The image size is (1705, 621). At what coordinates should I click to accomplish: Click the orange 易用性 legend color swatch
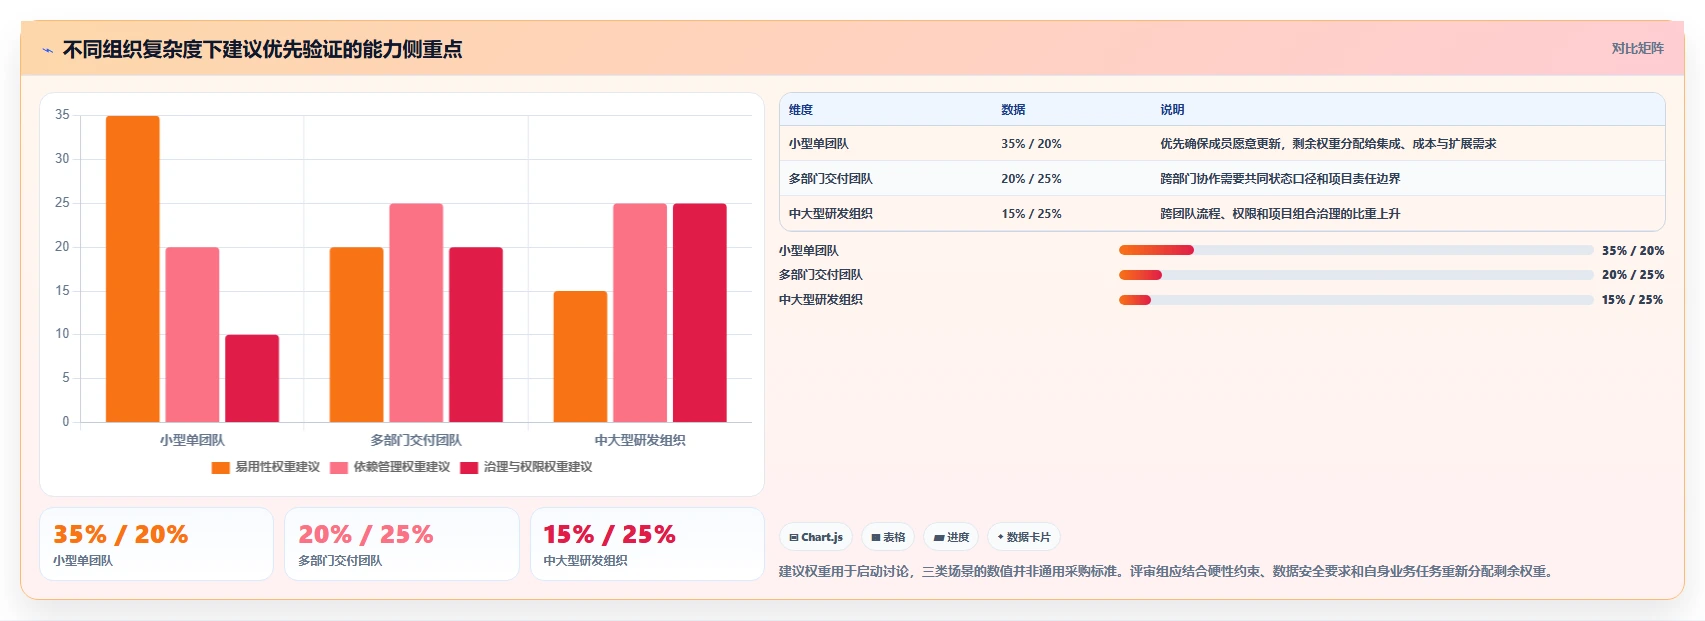tap(221, 467)
